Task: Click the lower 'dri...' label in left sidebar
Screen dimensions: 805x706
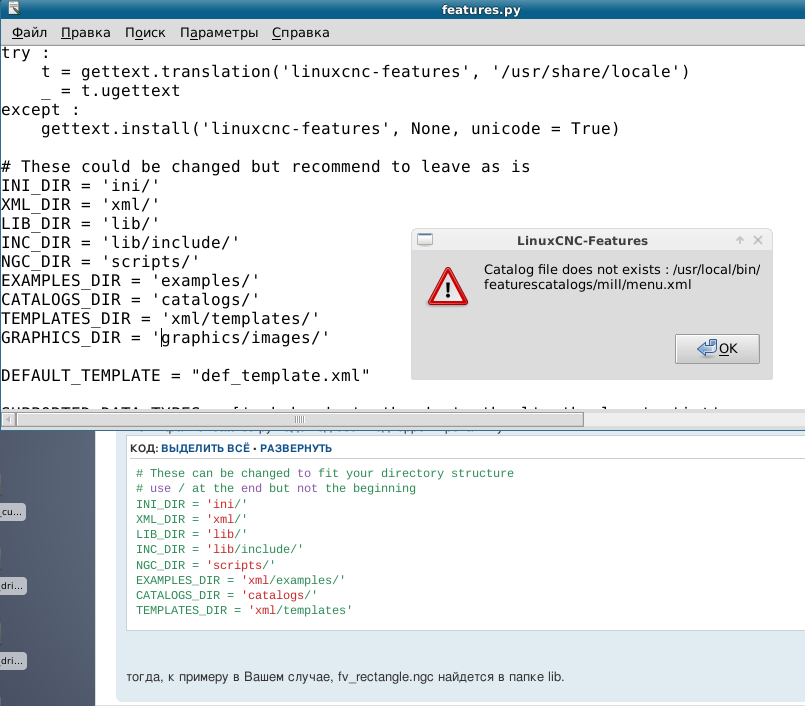Action: [x=12, y=661]
